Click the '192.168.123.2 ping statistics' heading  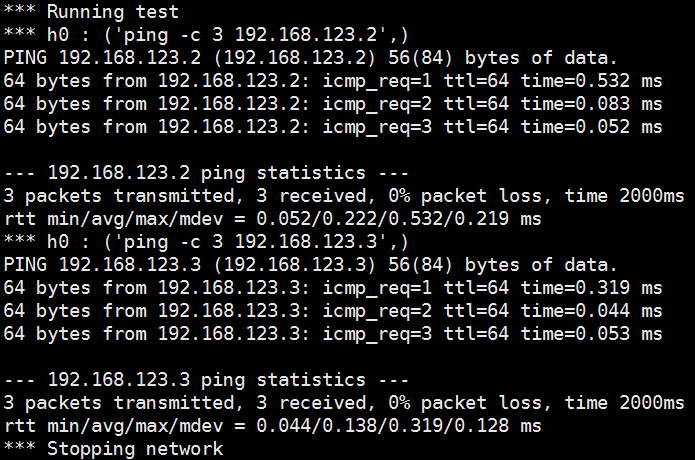[x=206, y=173]
